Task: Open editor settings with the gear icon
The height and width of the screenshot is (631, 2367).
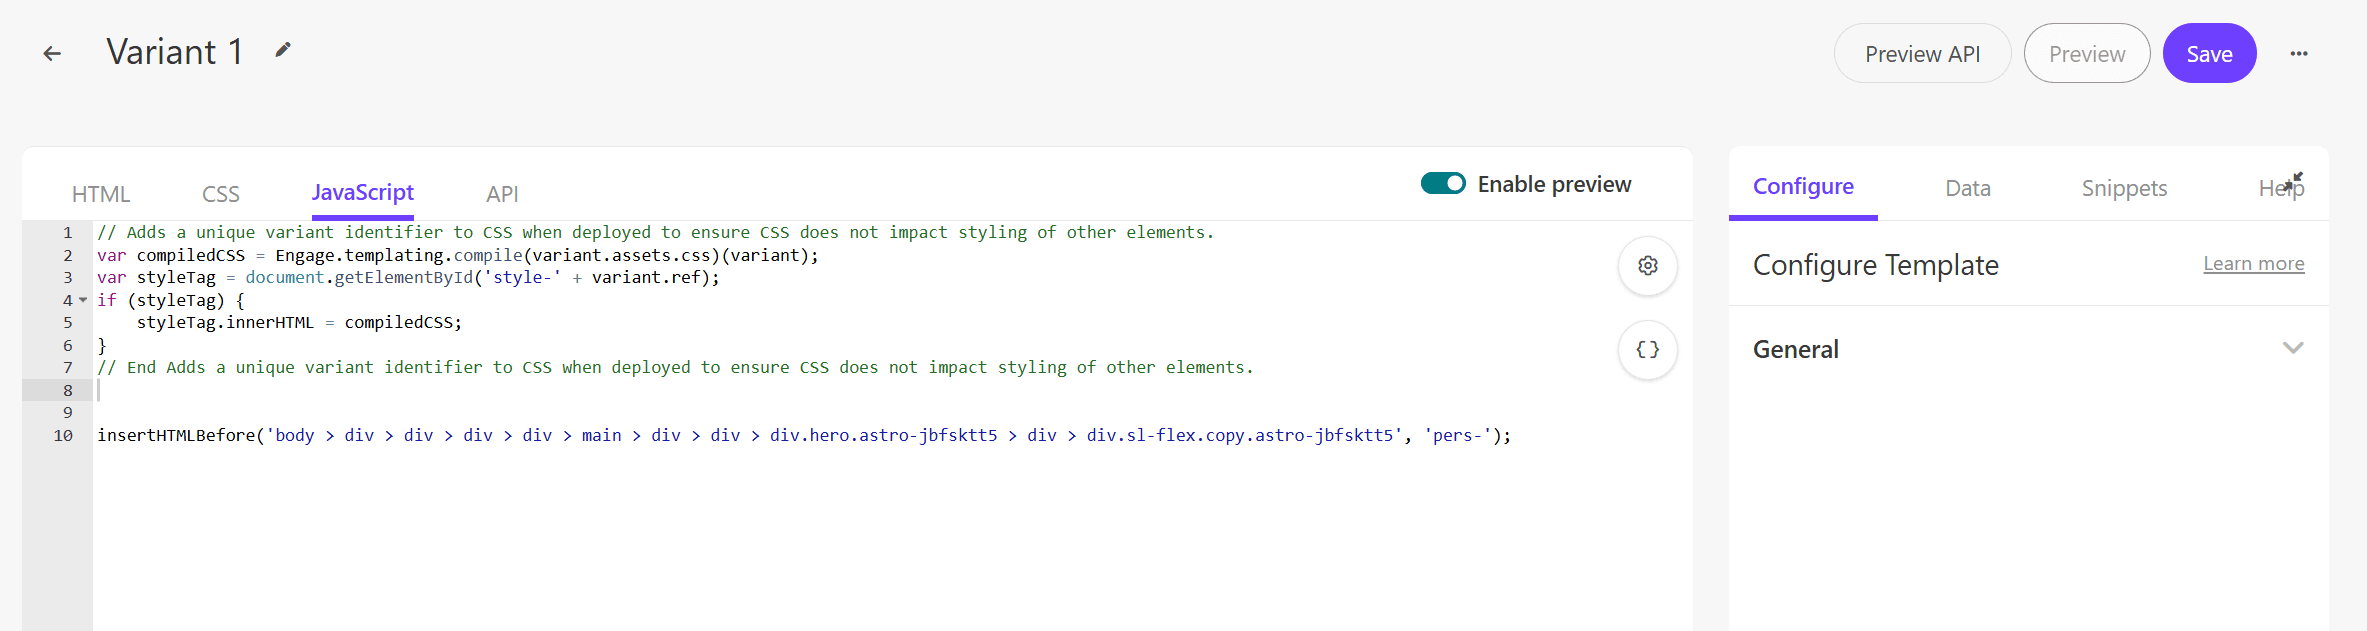Action: click(x=1647, y=266)
